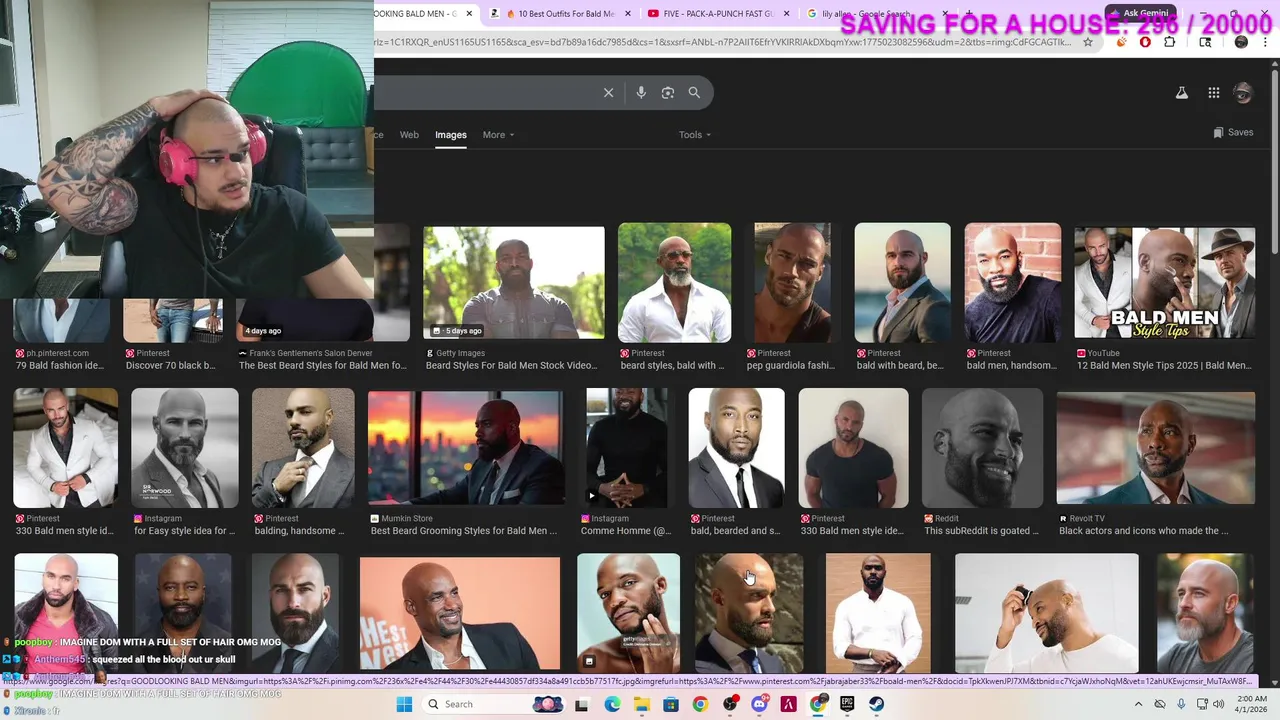Open Task View from the taskbar
Viewport: 1280px width, 720px height.
(581, 704)
